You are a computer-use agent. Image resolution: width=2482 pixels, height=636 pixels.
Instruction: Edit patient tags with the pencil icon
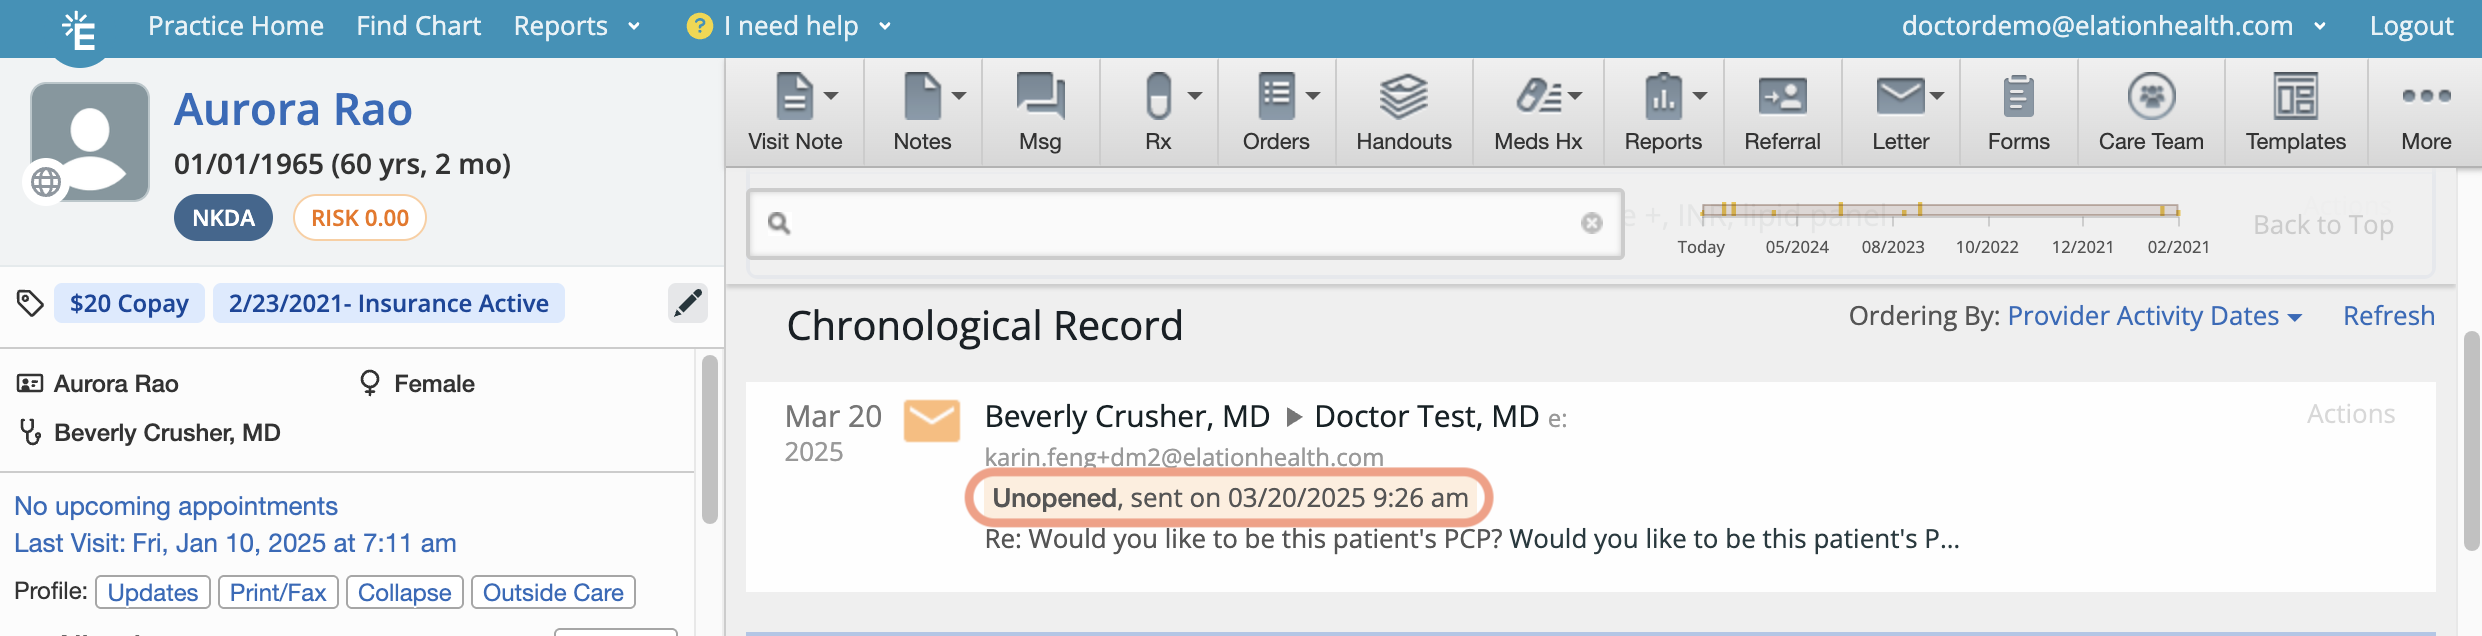pos(688,303)
